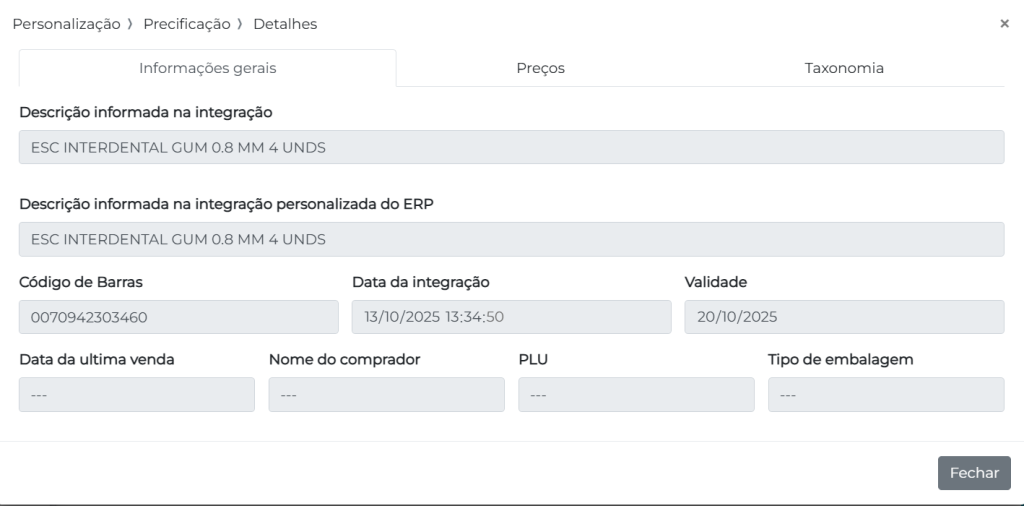
Task: Click the Data da integração field
Action: [x=511, y=317]
